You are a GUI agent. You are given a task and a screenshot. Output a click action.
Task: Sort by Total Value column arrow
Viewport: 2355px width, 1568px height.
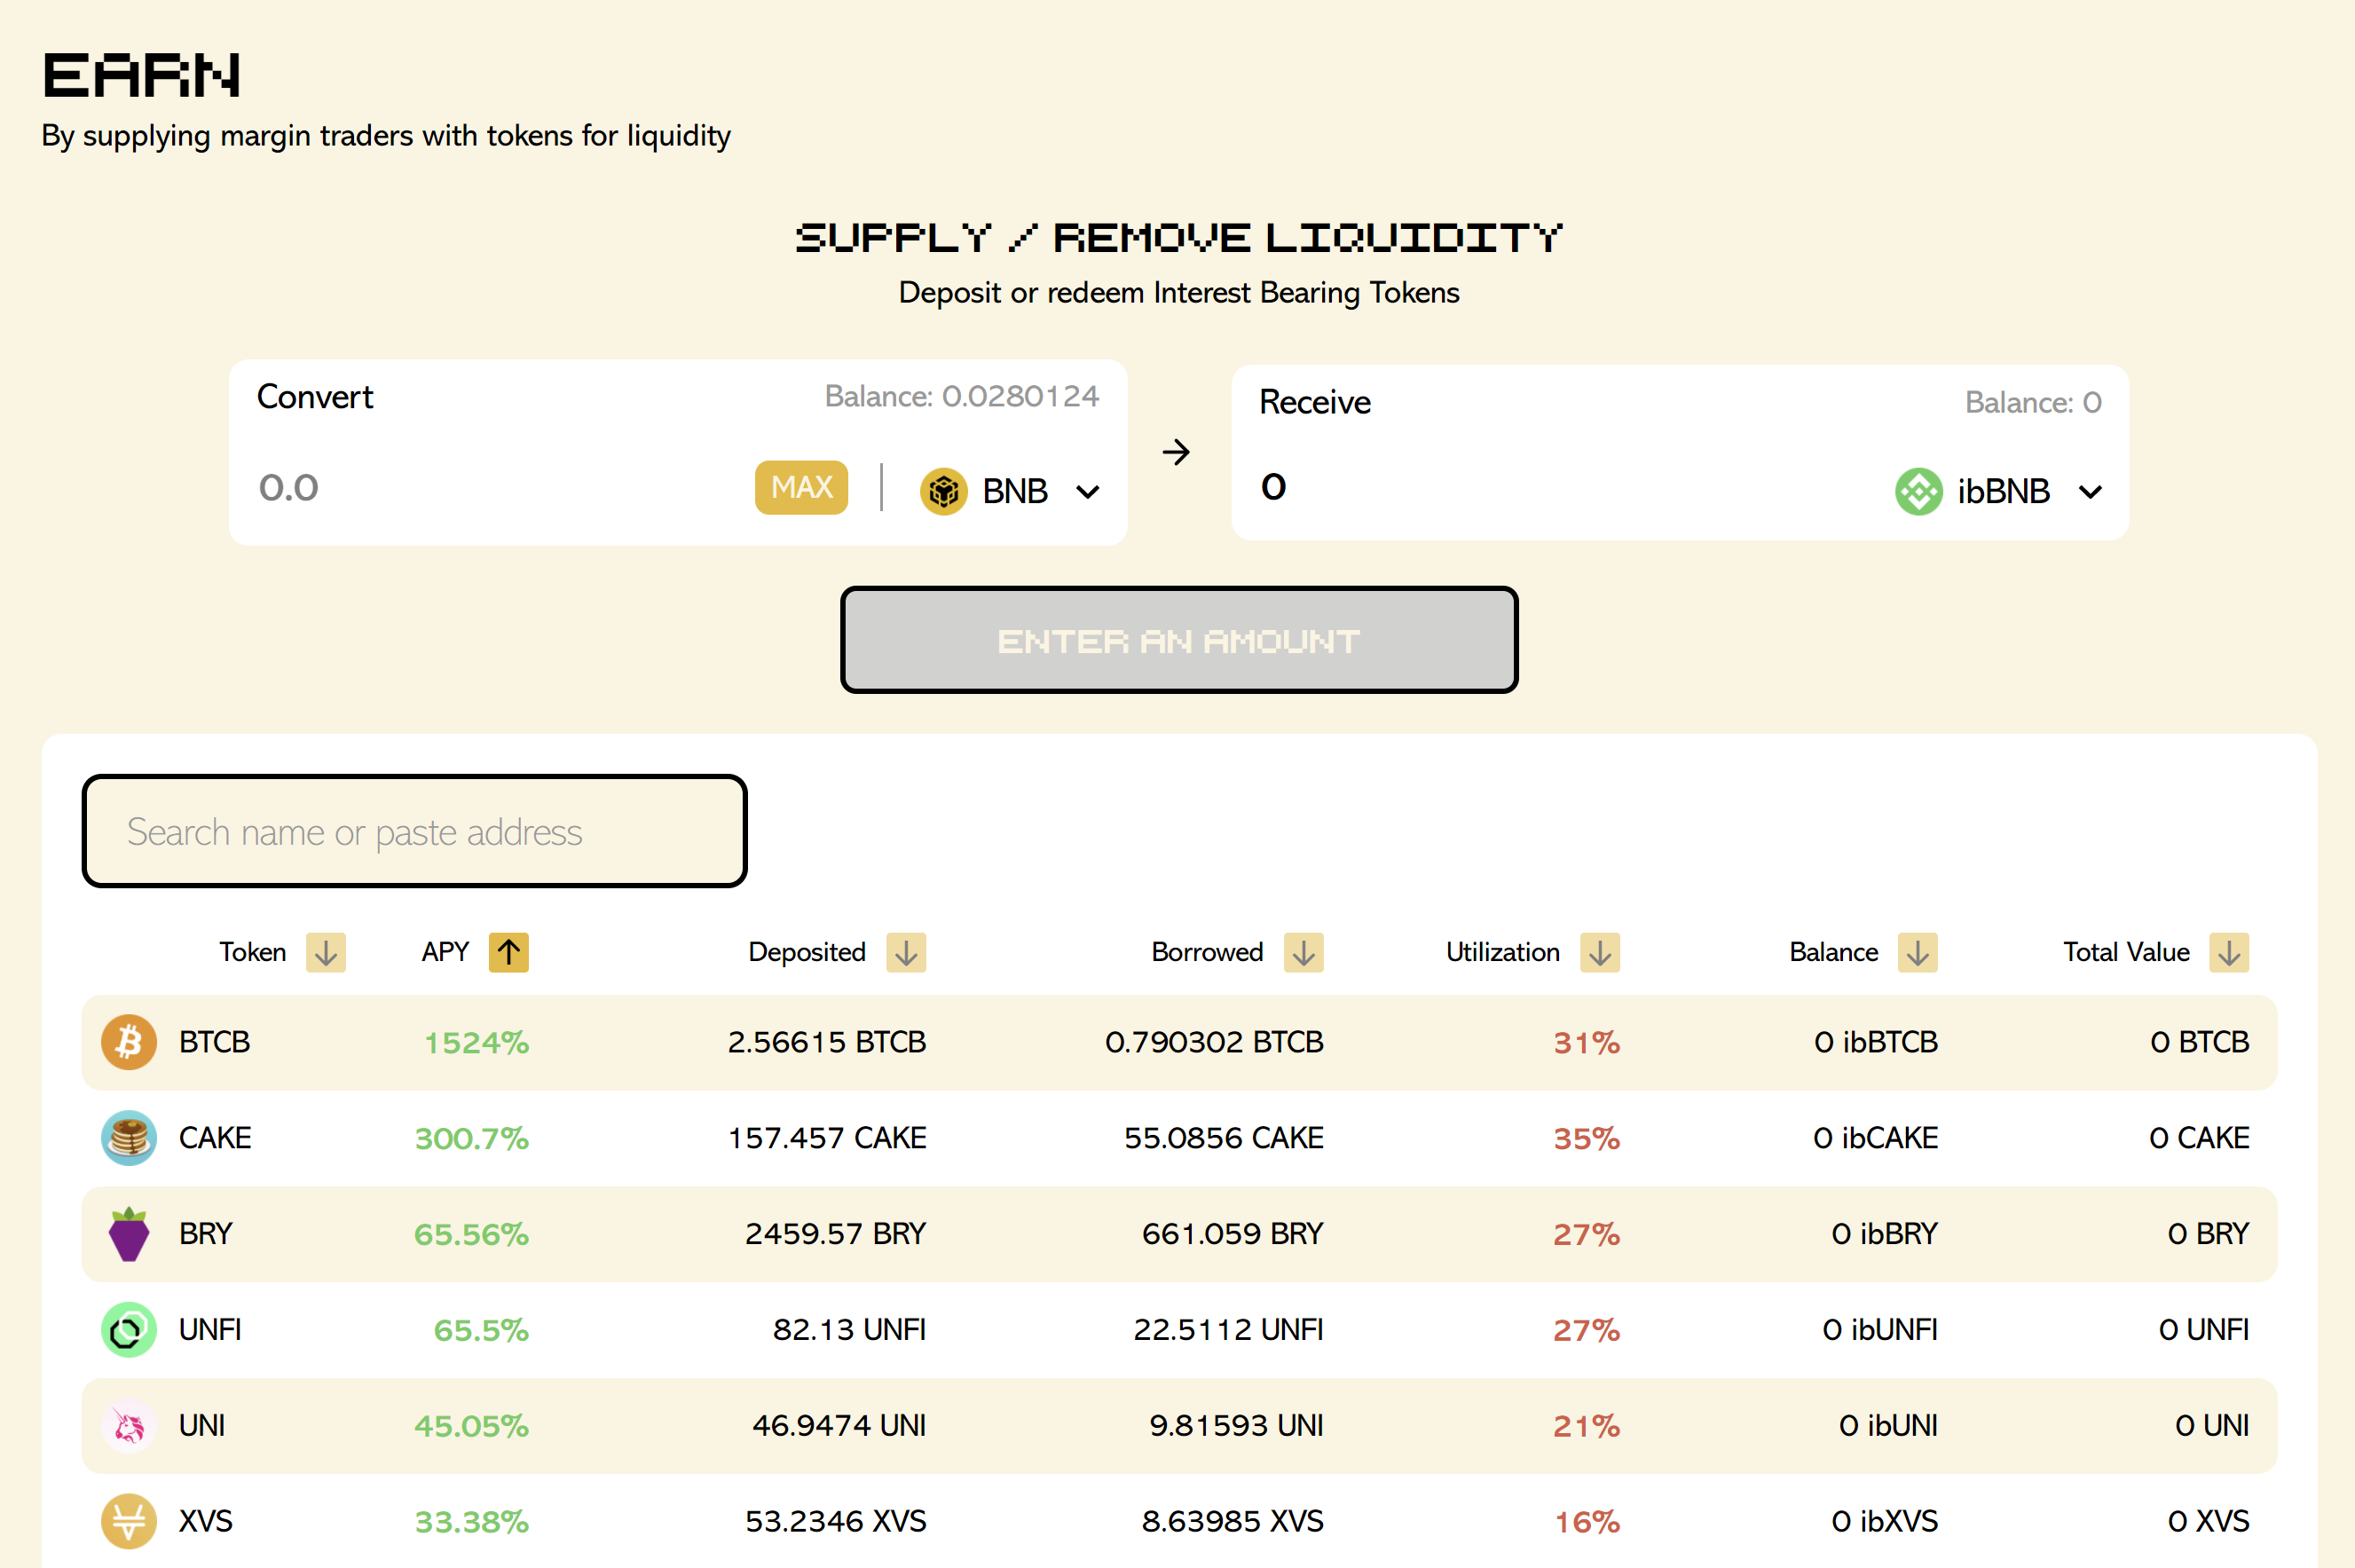(x=2229, y=952)
